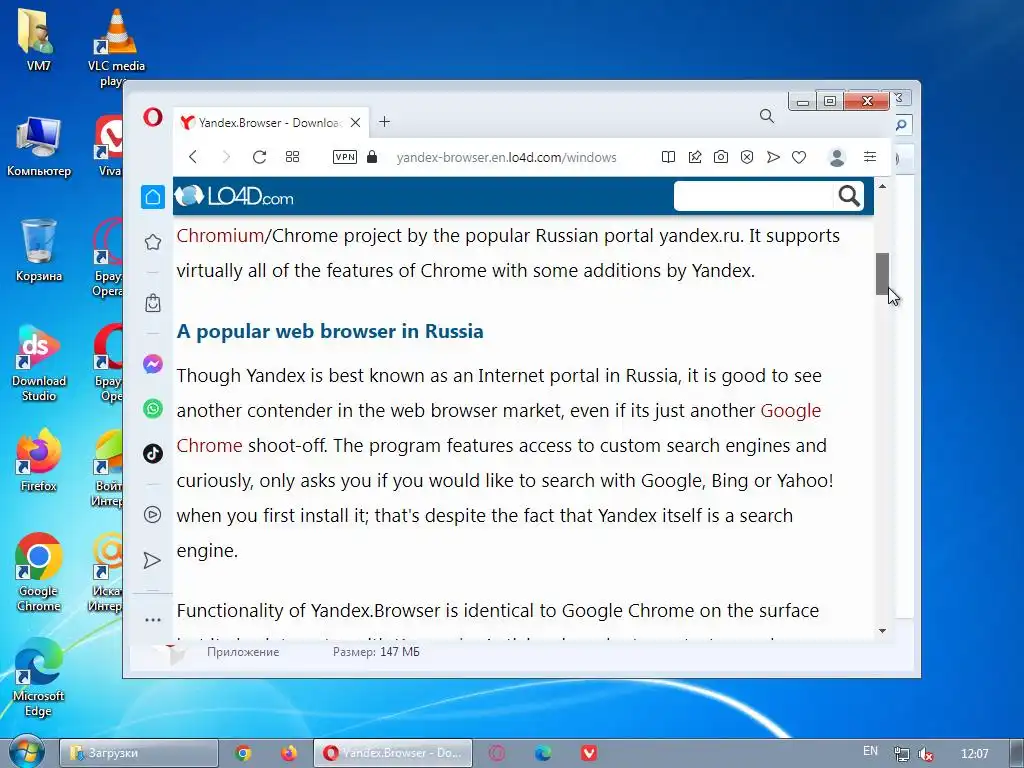
Task: Open the user account profile icon
Action: (x=837, y=157)
